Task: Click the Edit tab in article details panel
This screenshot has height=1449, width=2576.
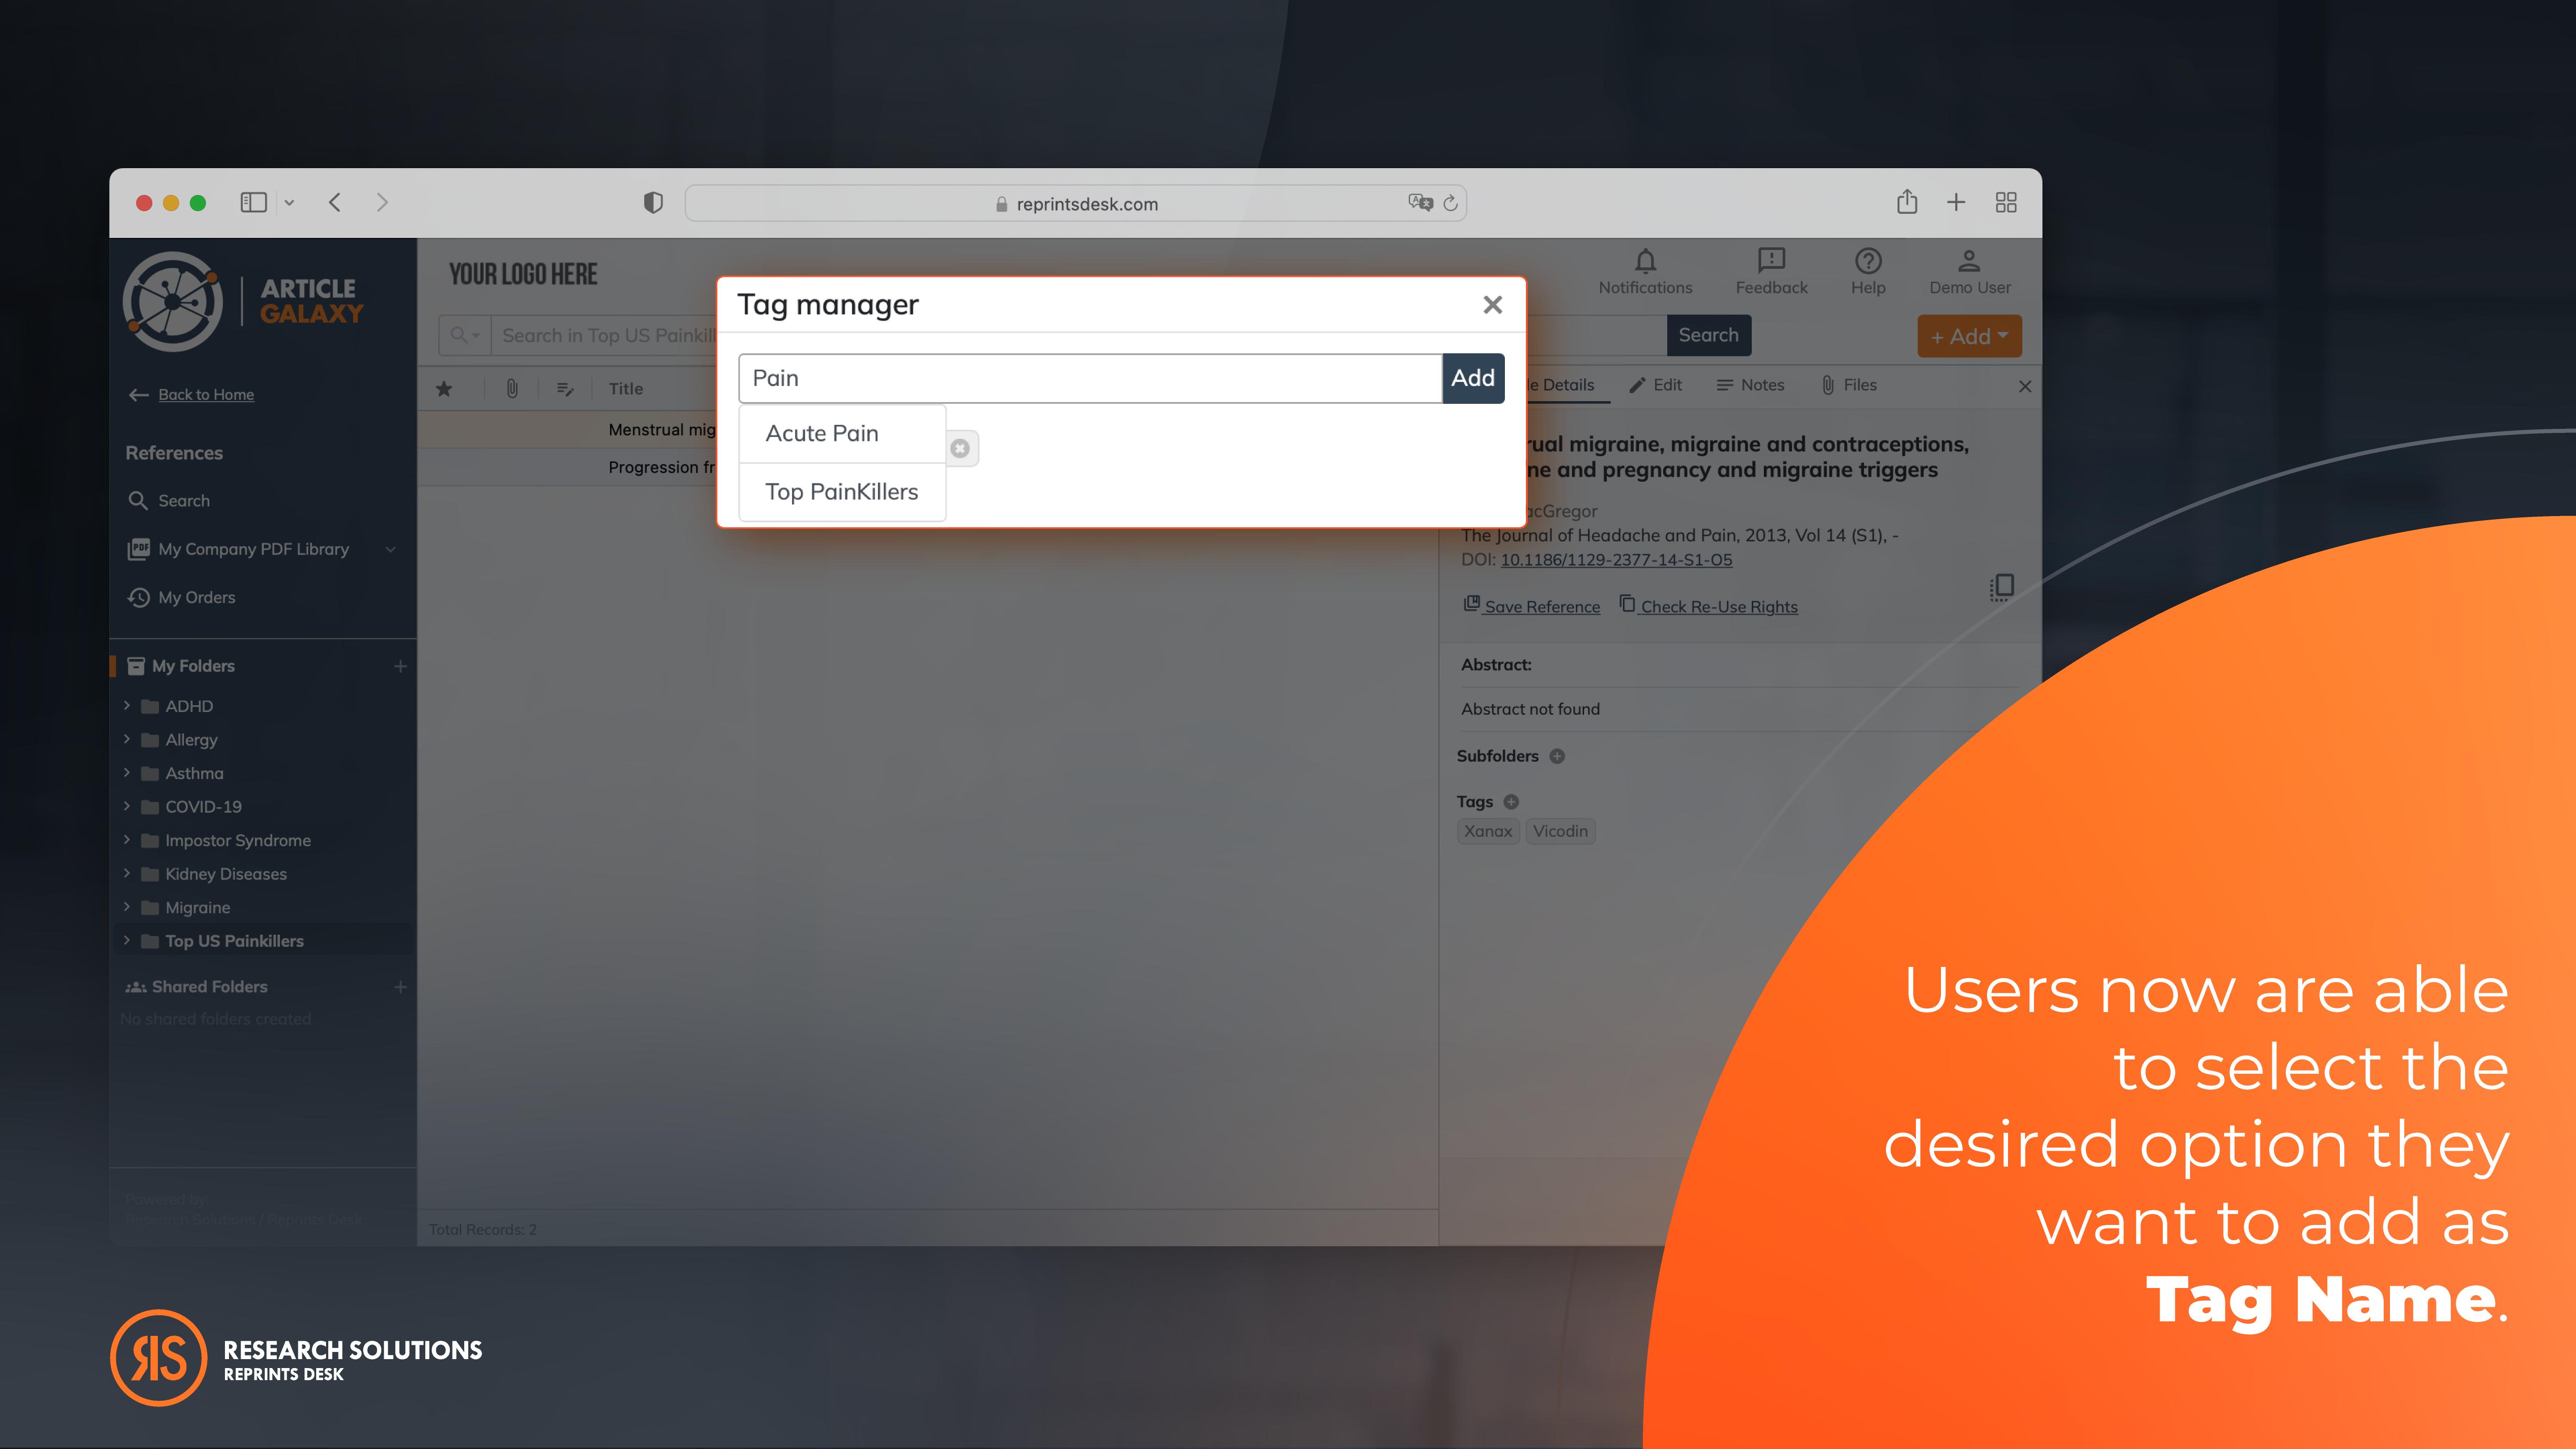Action: coord(1654,384)
